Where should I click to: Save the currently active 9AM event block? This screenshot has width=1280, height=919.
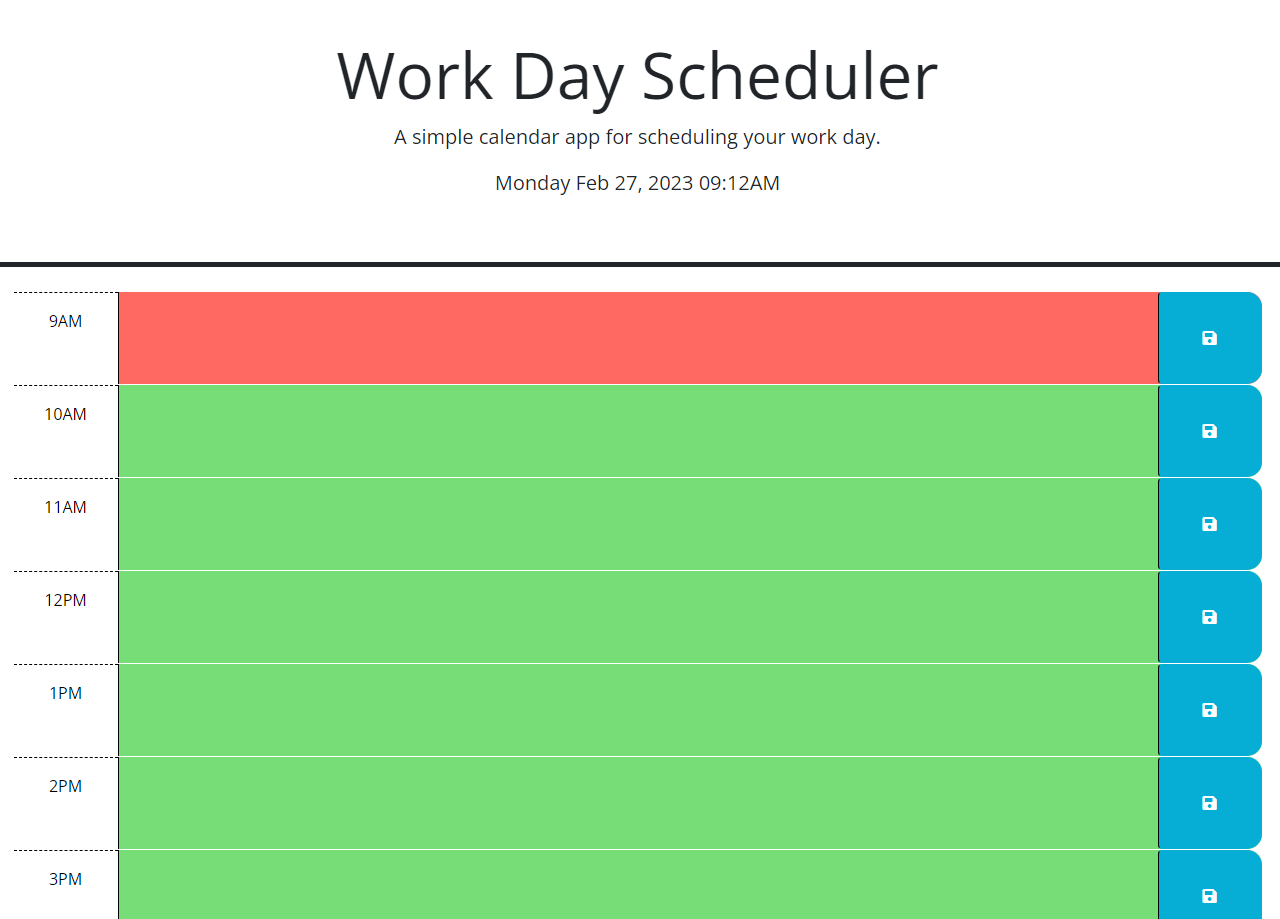coord(1209,337)
